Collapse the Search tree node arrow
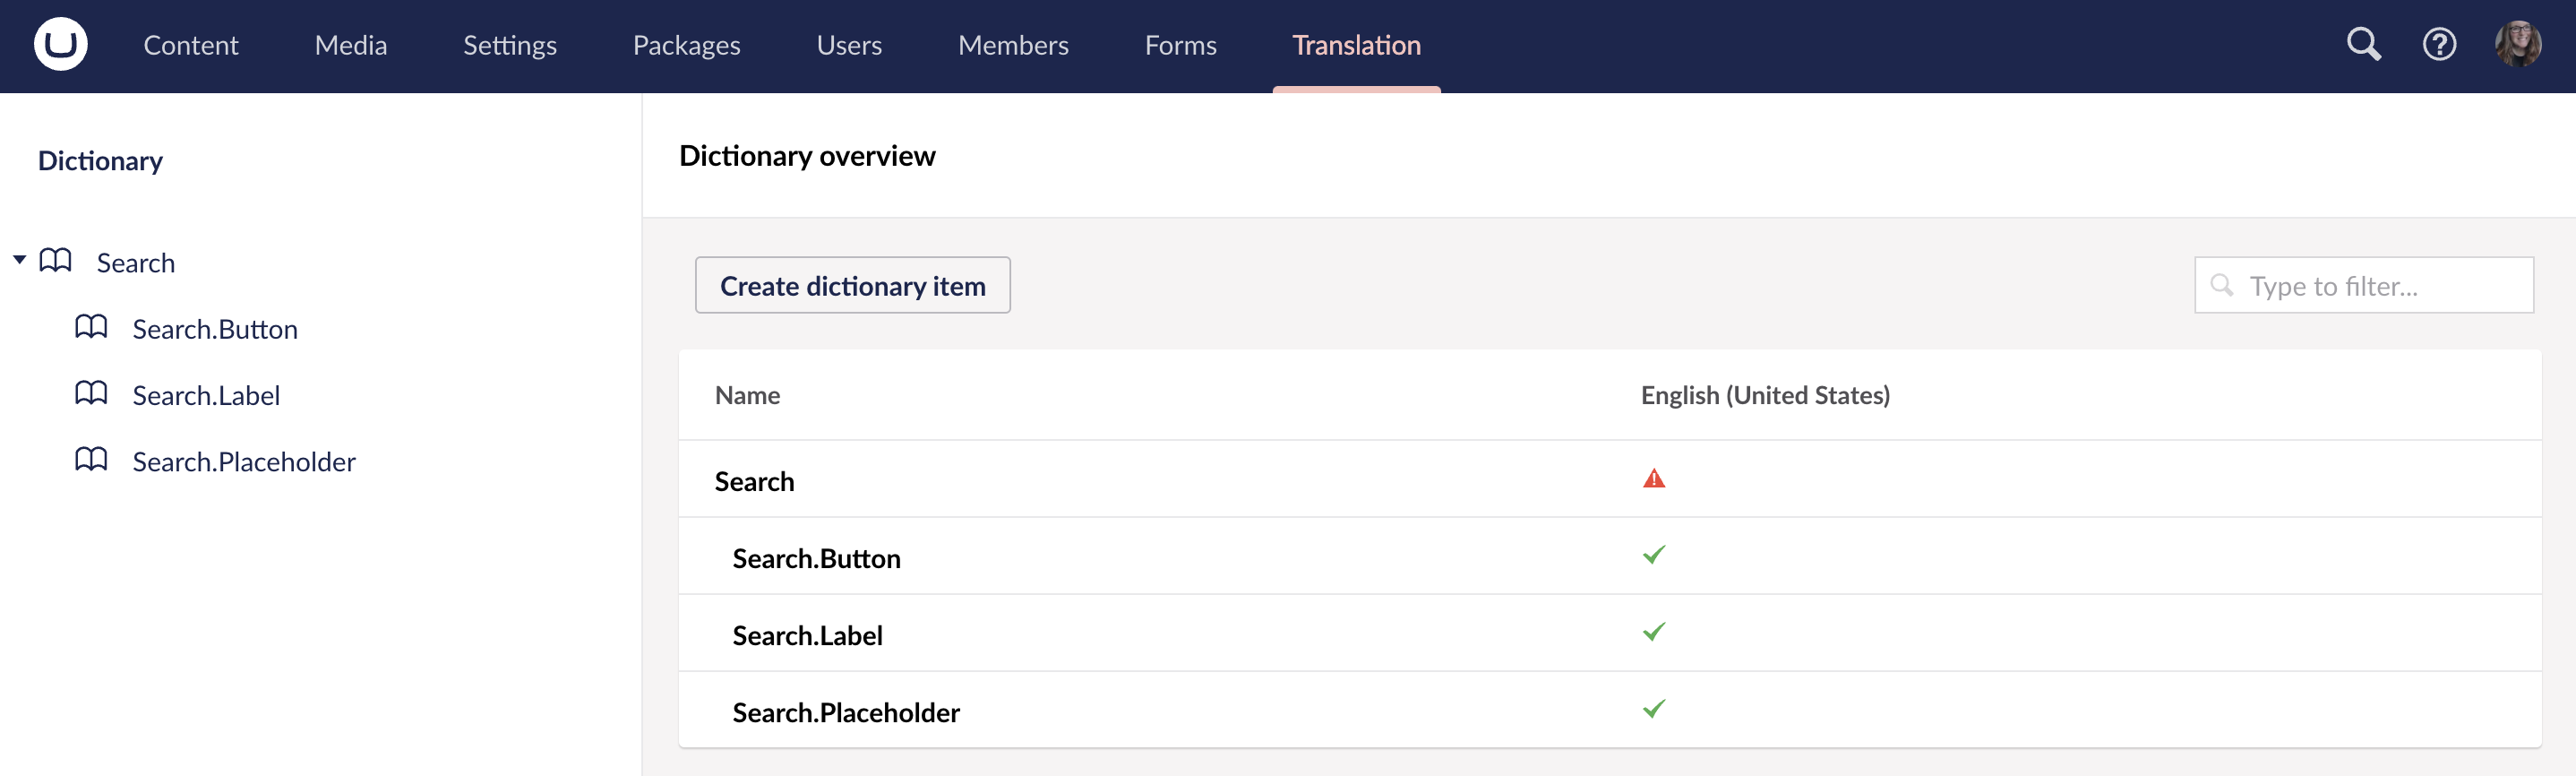Screen dimensions: 2576x776 (x=19, y=260)
